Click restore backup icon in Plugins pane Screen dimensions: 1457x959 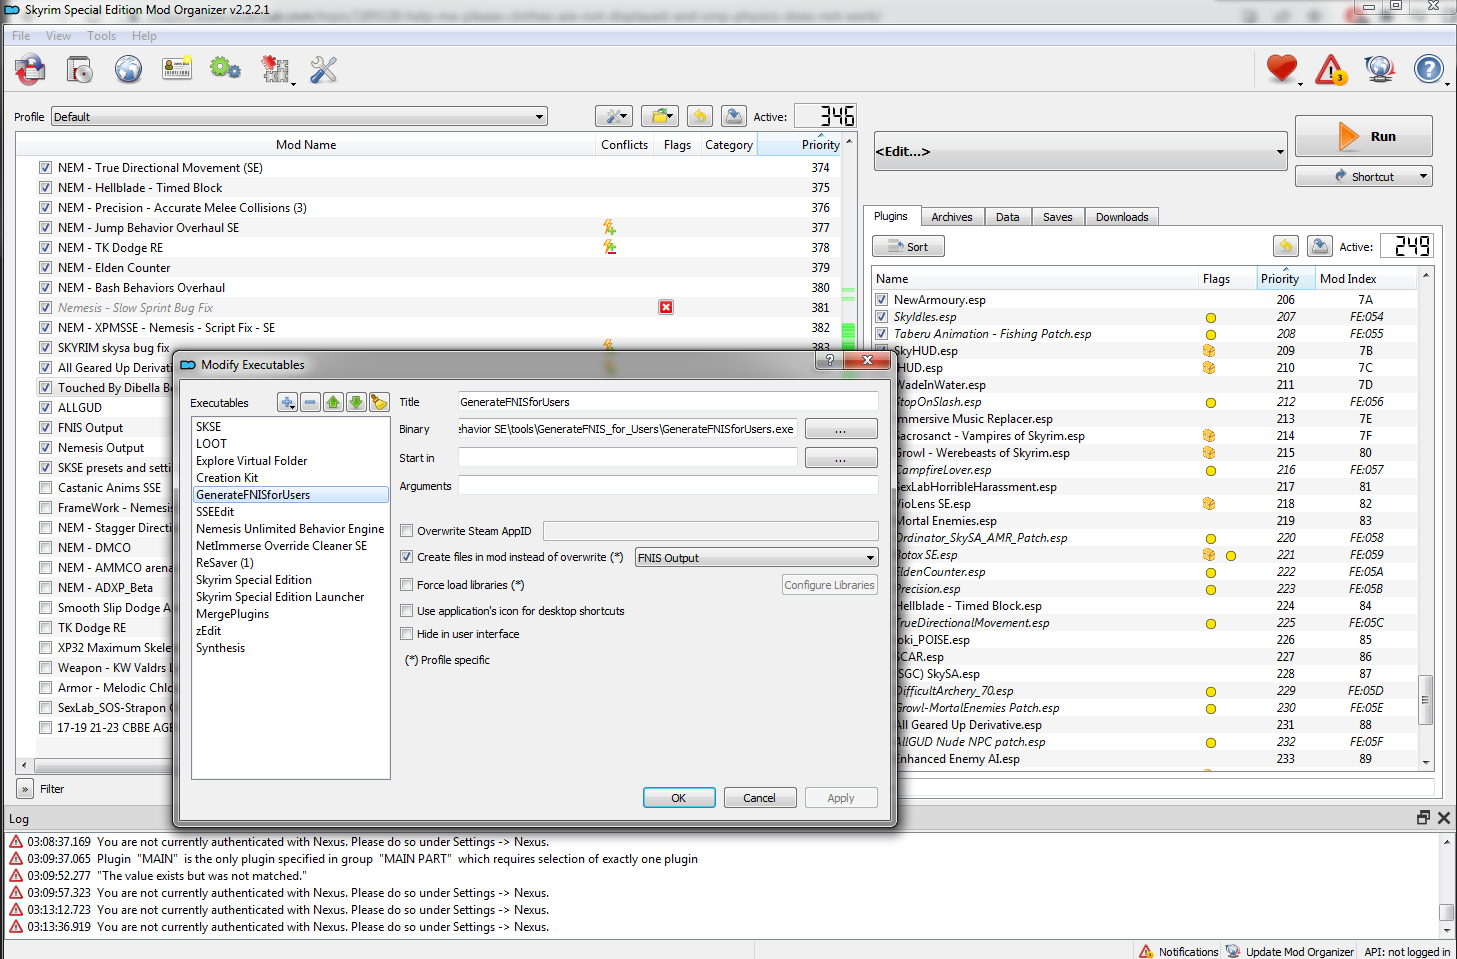[1286, 246]
